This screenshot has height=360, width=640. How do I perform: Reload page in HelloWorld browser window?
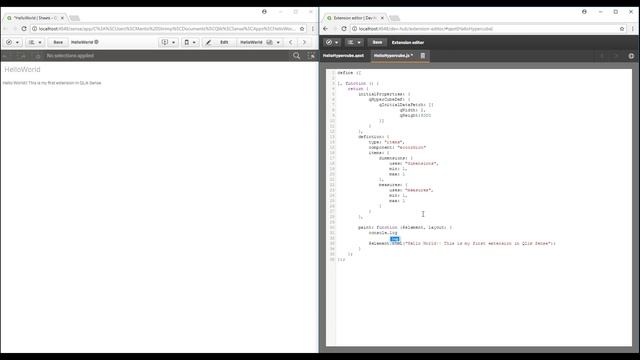(24, 29)
